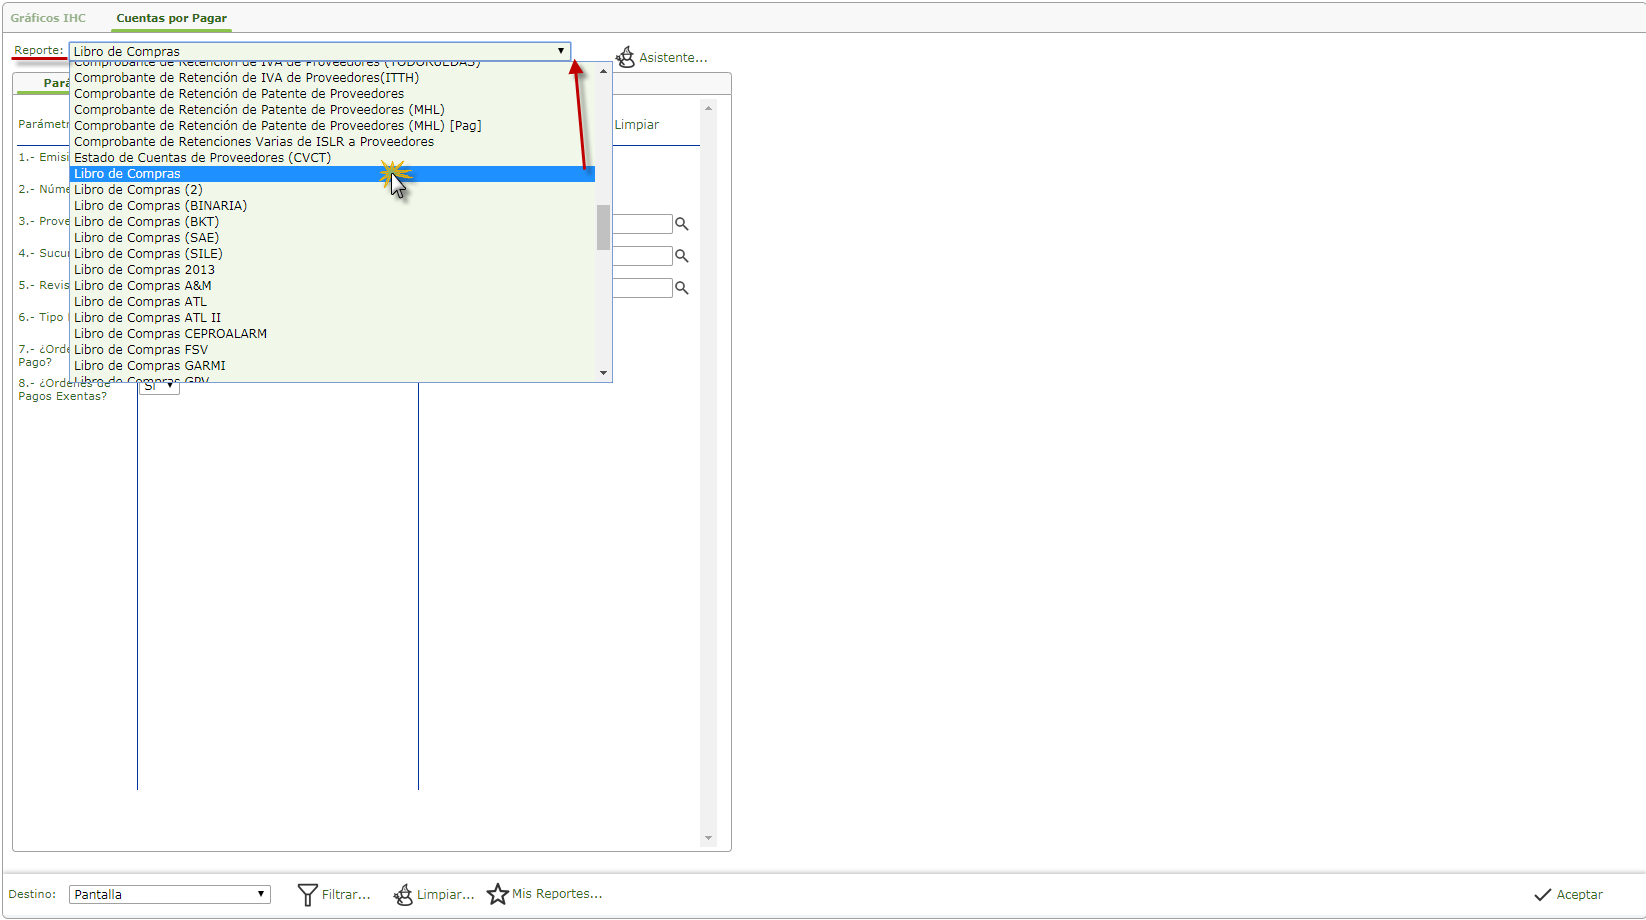1646x920 pixels.
Task: Click the down arrow of the report list scrollbar
Action: click(603, 373)
